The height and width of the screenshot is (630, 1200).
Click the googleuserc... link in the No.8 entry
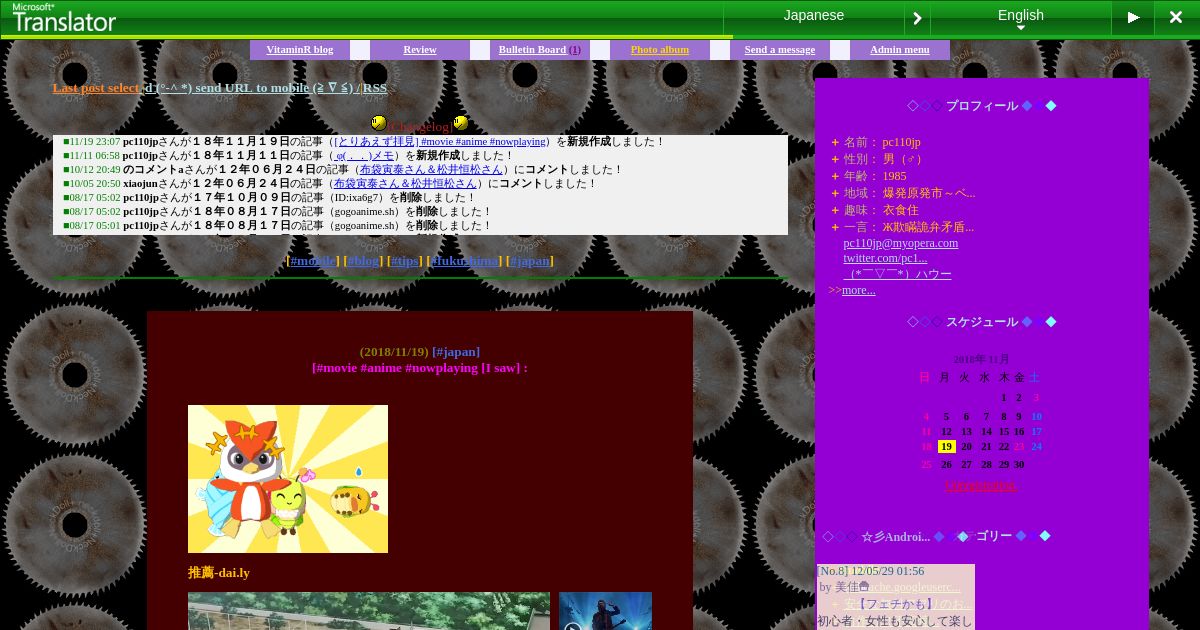pos(916,587)
